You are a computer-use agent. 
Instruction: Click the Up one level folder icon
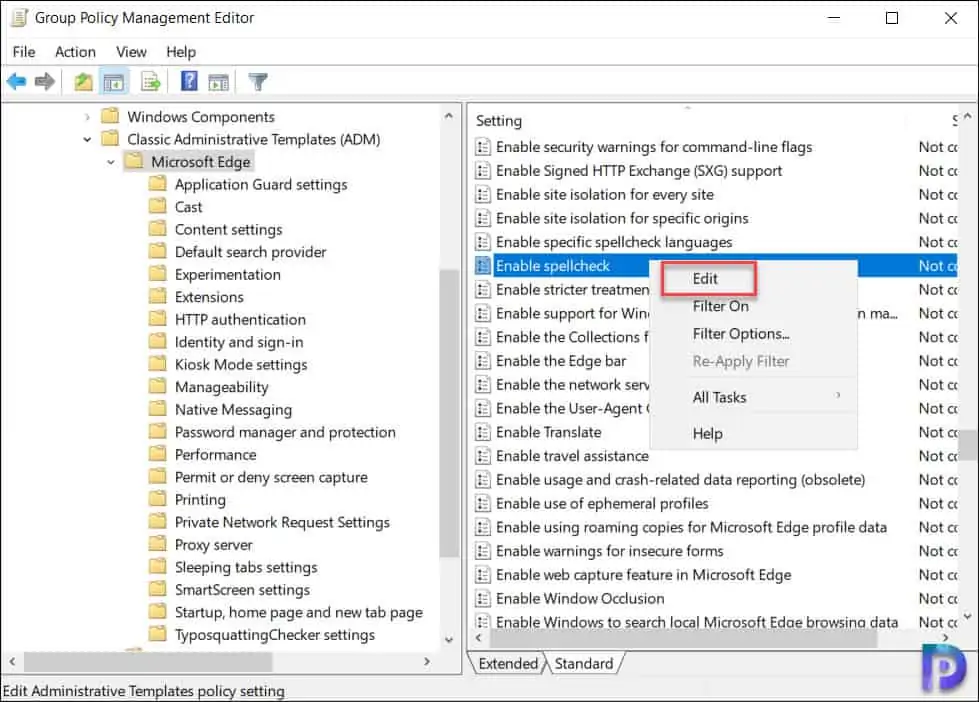click(x=83, y=82)
